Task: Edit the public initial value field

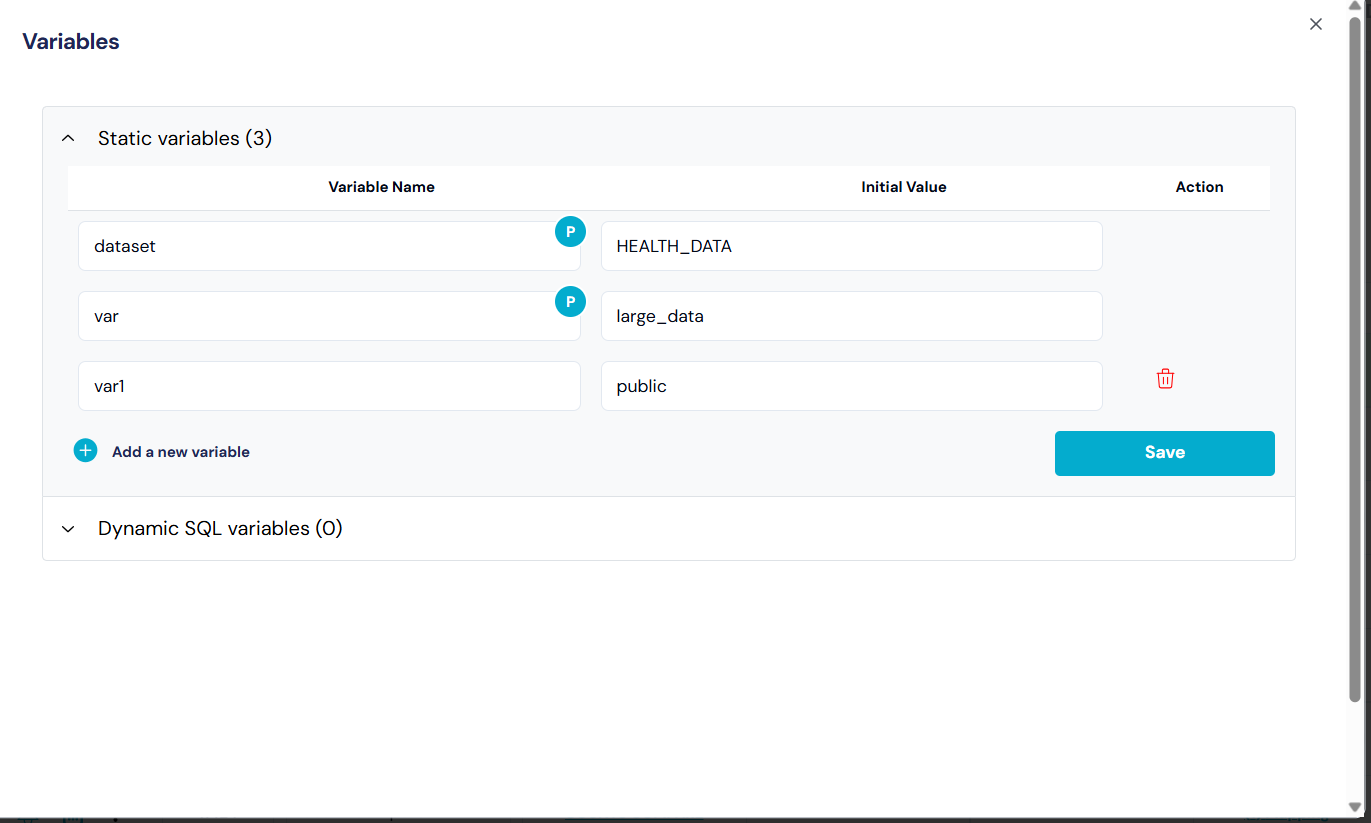Action: 851,386
